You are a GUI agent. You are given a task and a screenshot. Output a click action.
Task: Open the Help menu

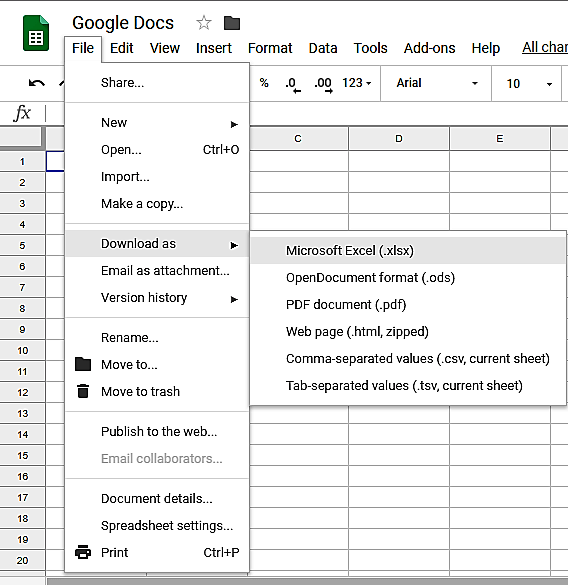click(x=486, y=48)
